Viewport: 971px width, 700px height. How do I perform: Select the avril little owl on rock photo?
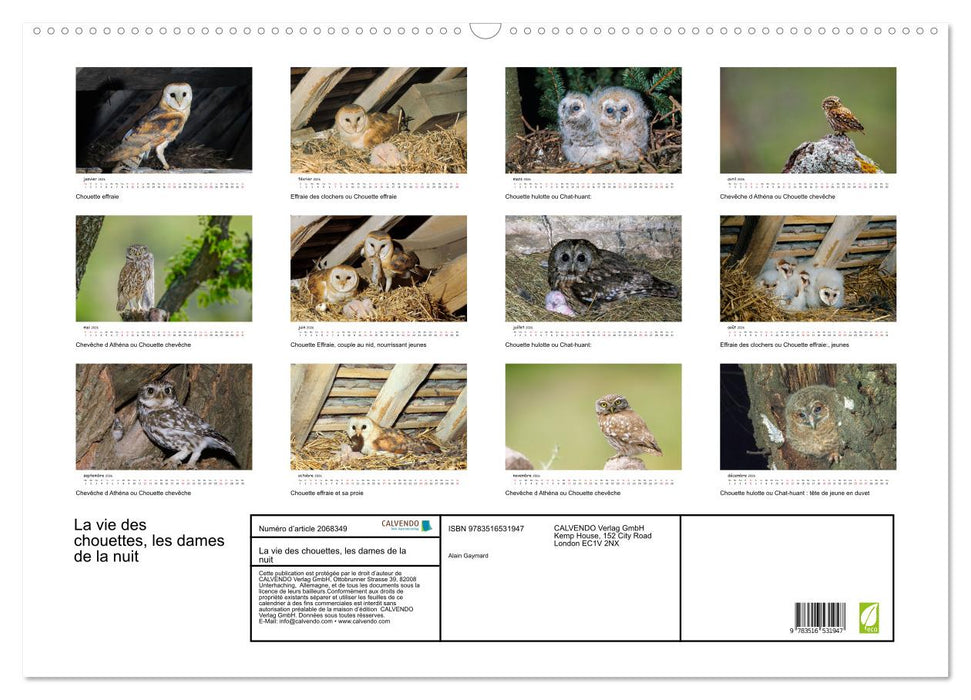808,119
